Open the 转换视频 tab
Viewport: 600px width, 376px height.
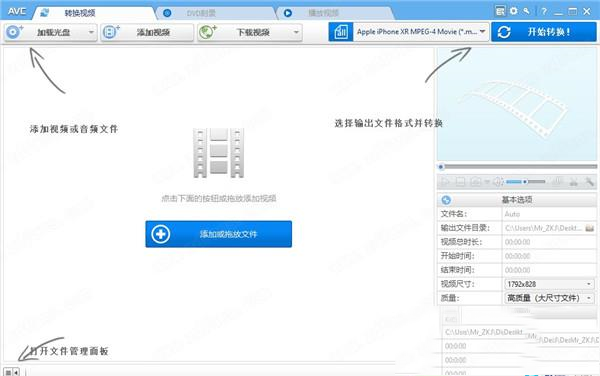[94, 13]
